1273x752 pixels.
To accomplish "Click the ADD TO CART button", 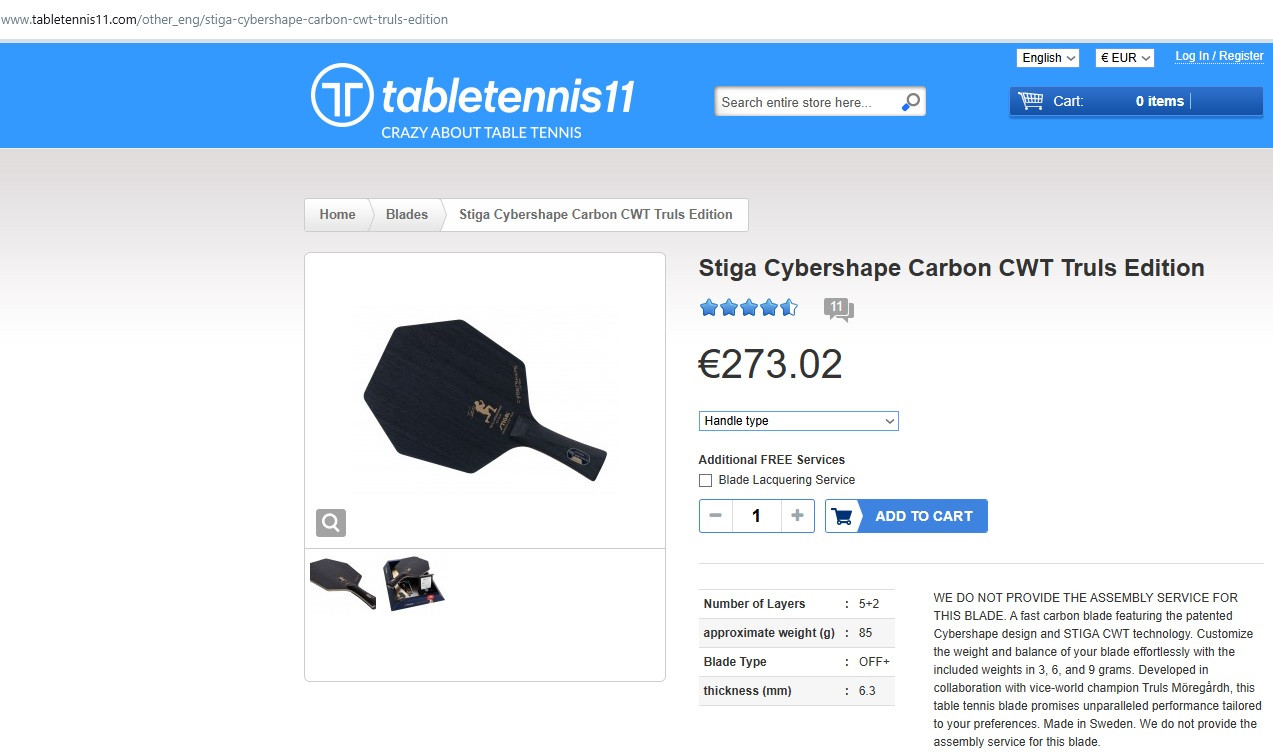I will coord(906,516).
